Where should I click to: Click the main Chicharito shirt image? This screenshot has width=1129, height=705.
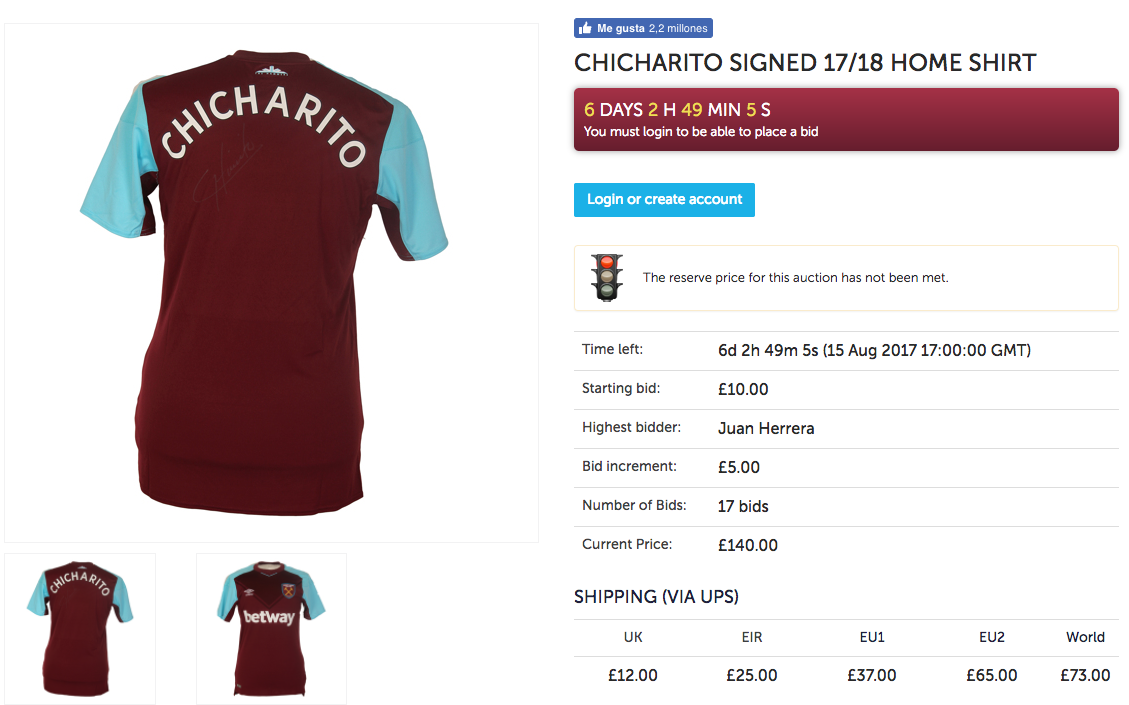[x=270, y=282]
